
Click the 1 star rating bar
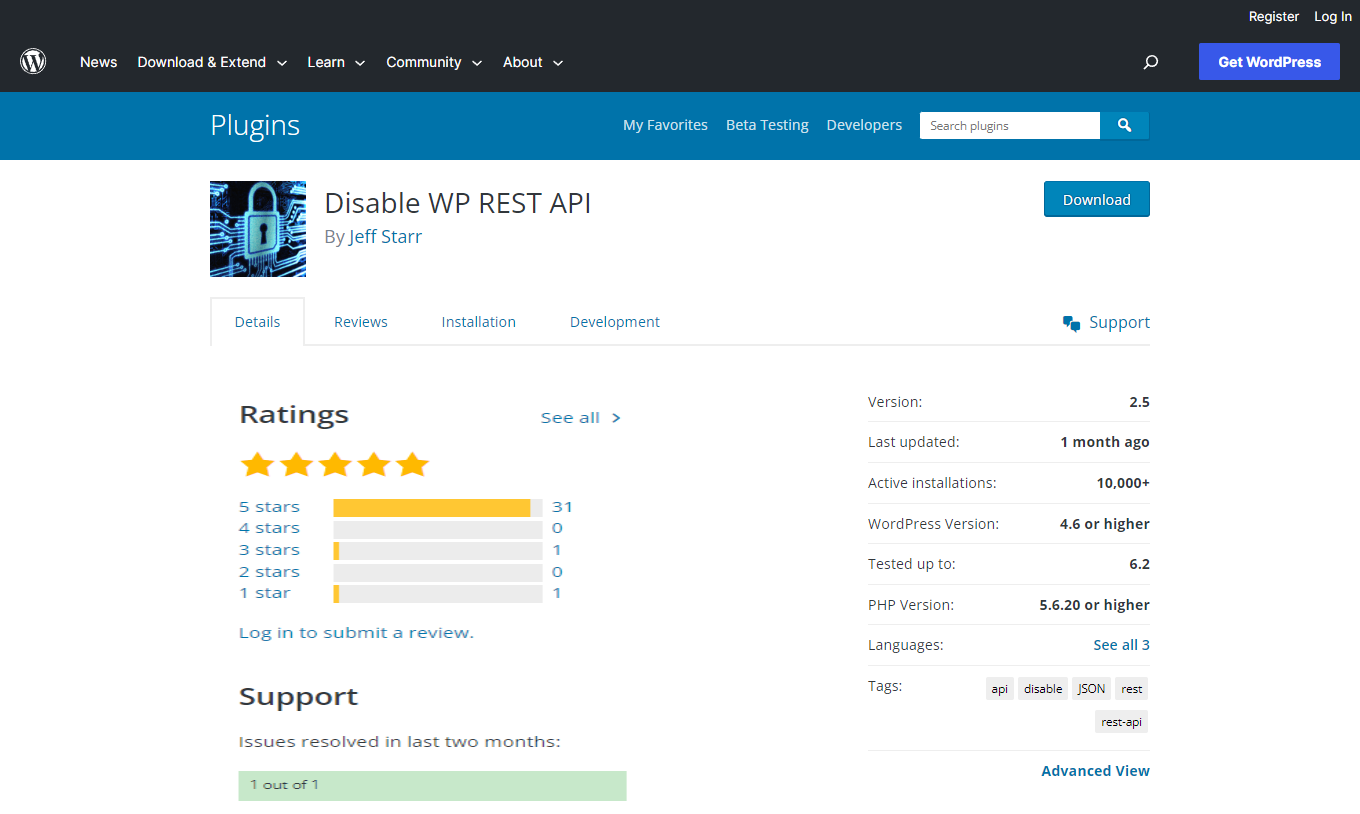click(438, 594)
